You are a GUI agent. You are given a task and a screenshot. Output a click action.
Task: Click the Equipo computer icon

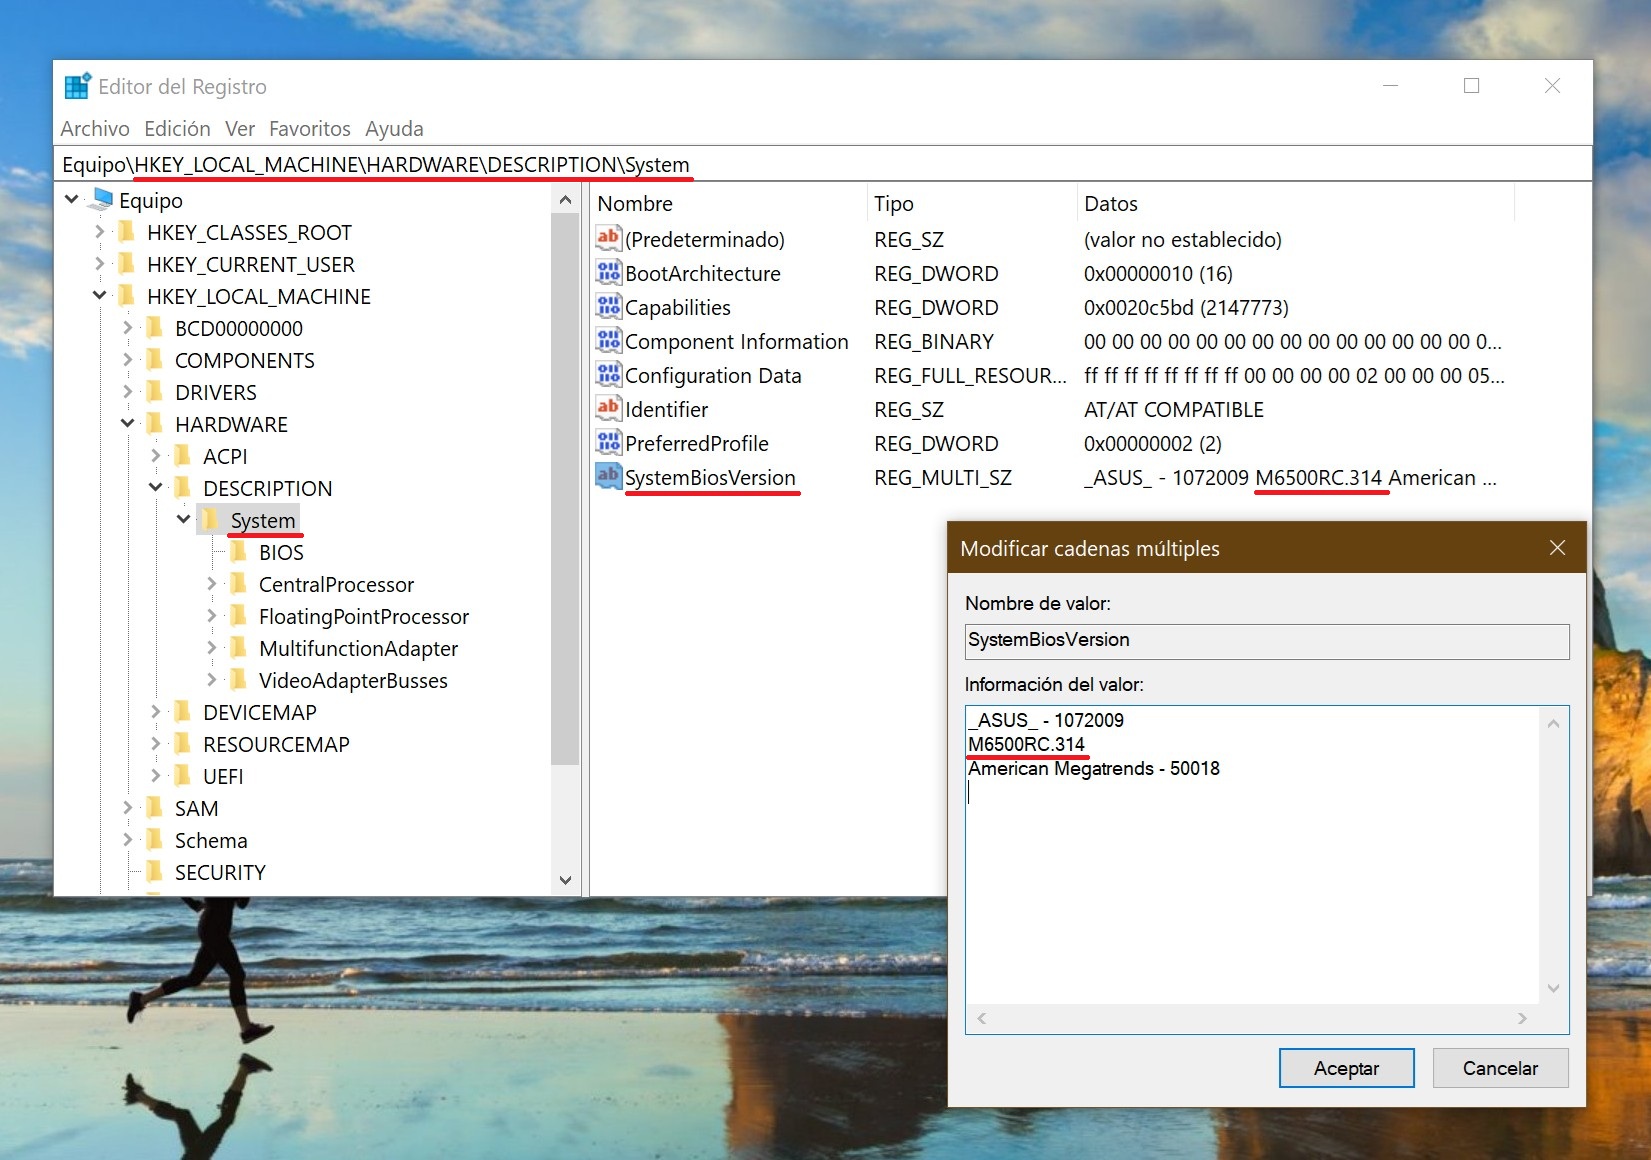[101, 199]
